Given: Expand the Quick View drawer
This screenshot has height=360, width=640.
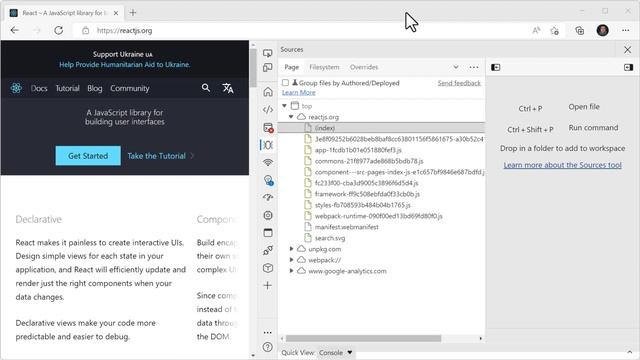Looking at the screenshot, I should coord(629,352).
